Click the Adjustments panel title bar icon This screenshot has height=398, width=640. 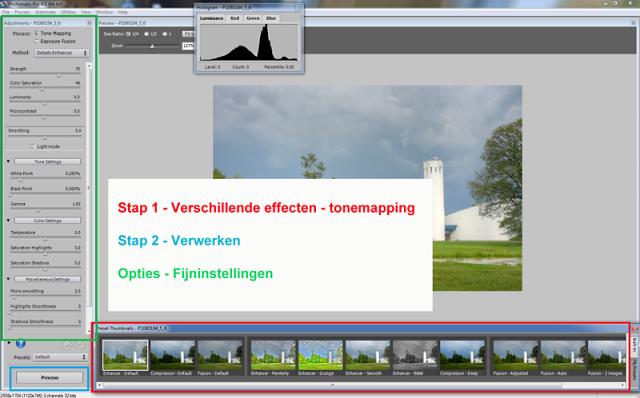[x=89, y=23]
